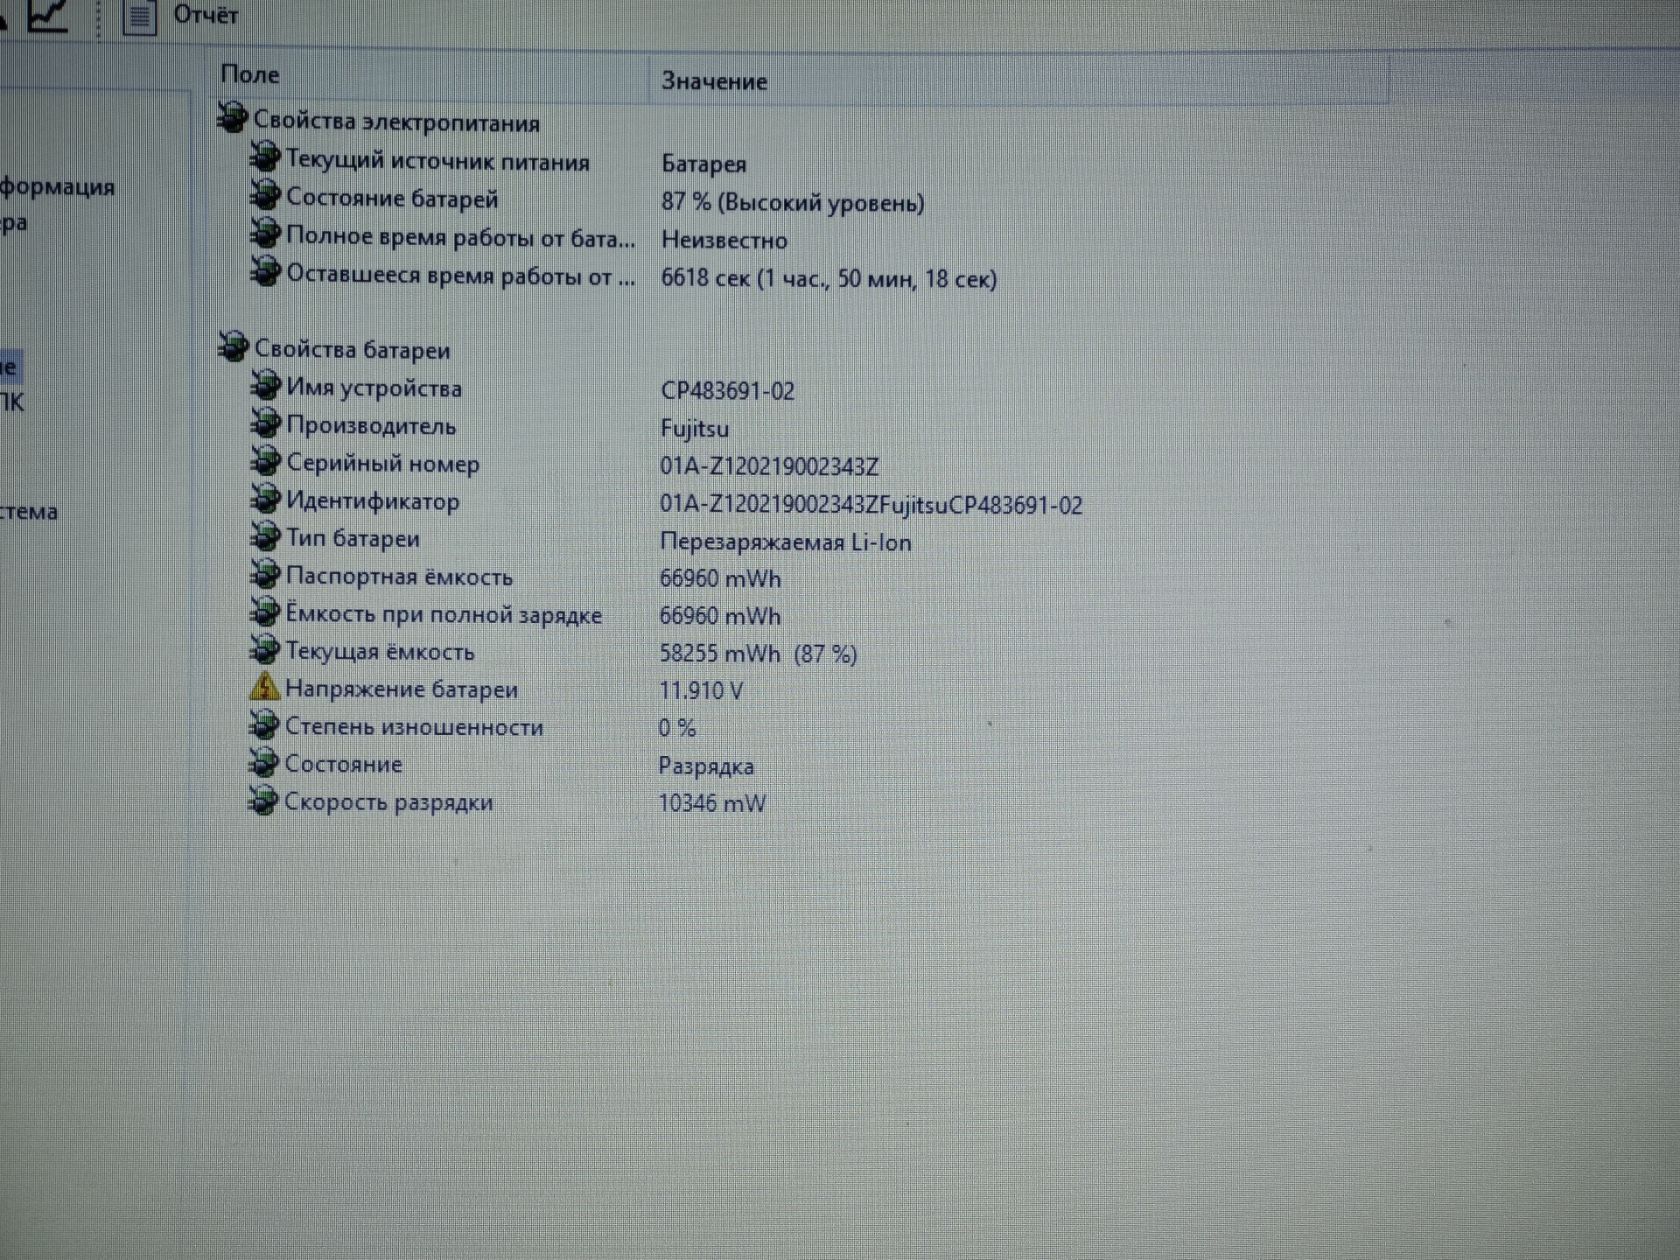The height and width of the screenshot is (1260, 1680).
Task: Select the Паспортная ёмкость field
Action: [x=399, y=577]
